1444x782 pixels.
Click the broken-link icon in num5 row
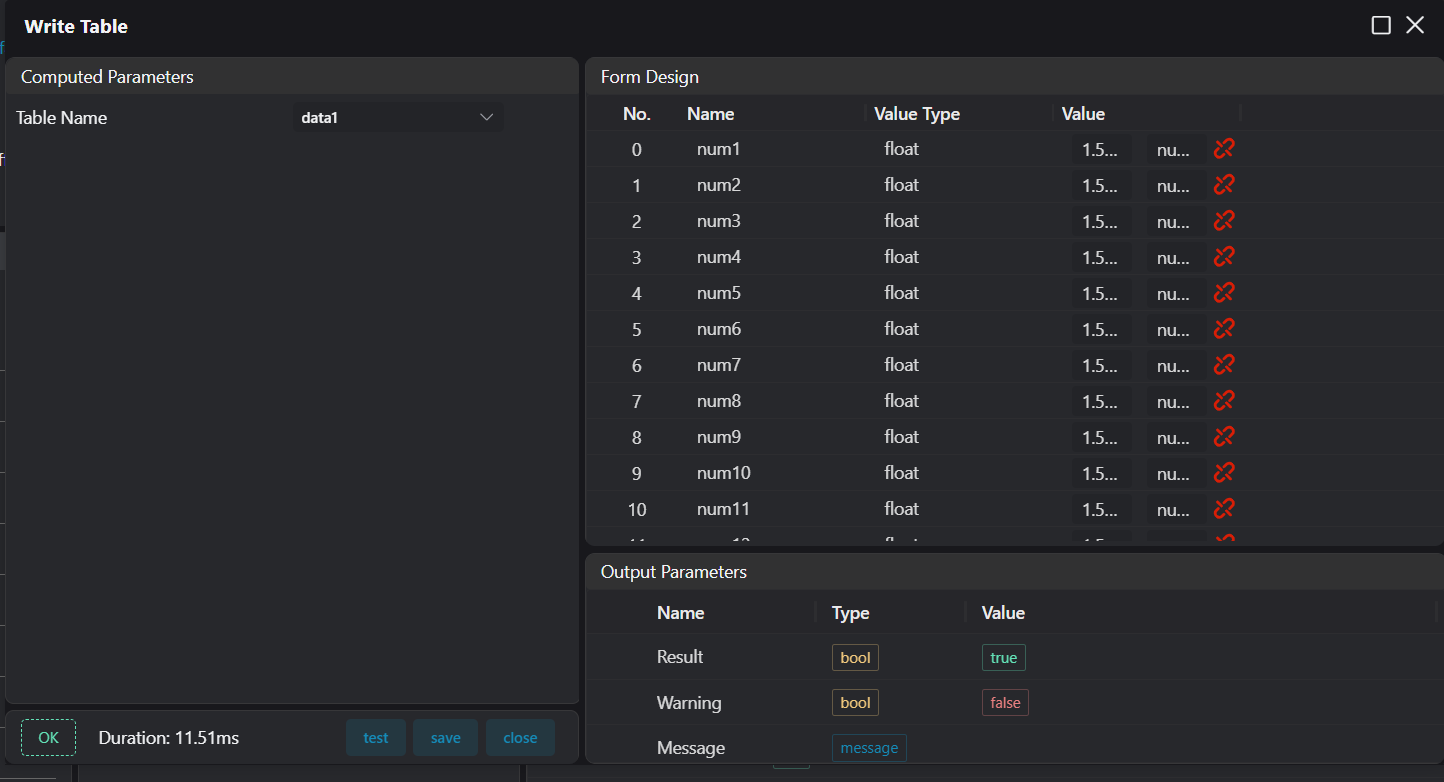click(1224, 293)
